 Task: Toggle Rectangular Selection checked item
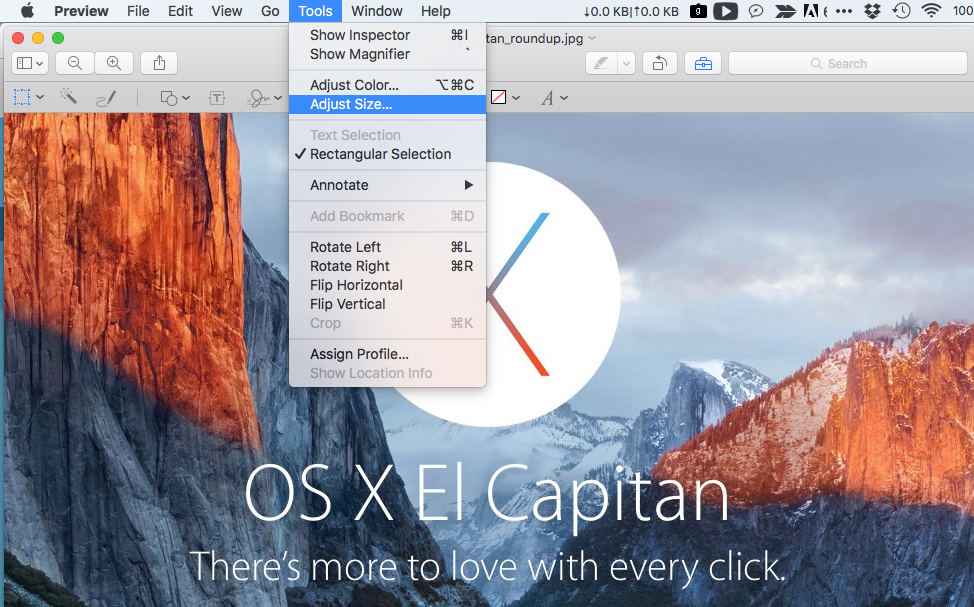[x=388, y=153]
